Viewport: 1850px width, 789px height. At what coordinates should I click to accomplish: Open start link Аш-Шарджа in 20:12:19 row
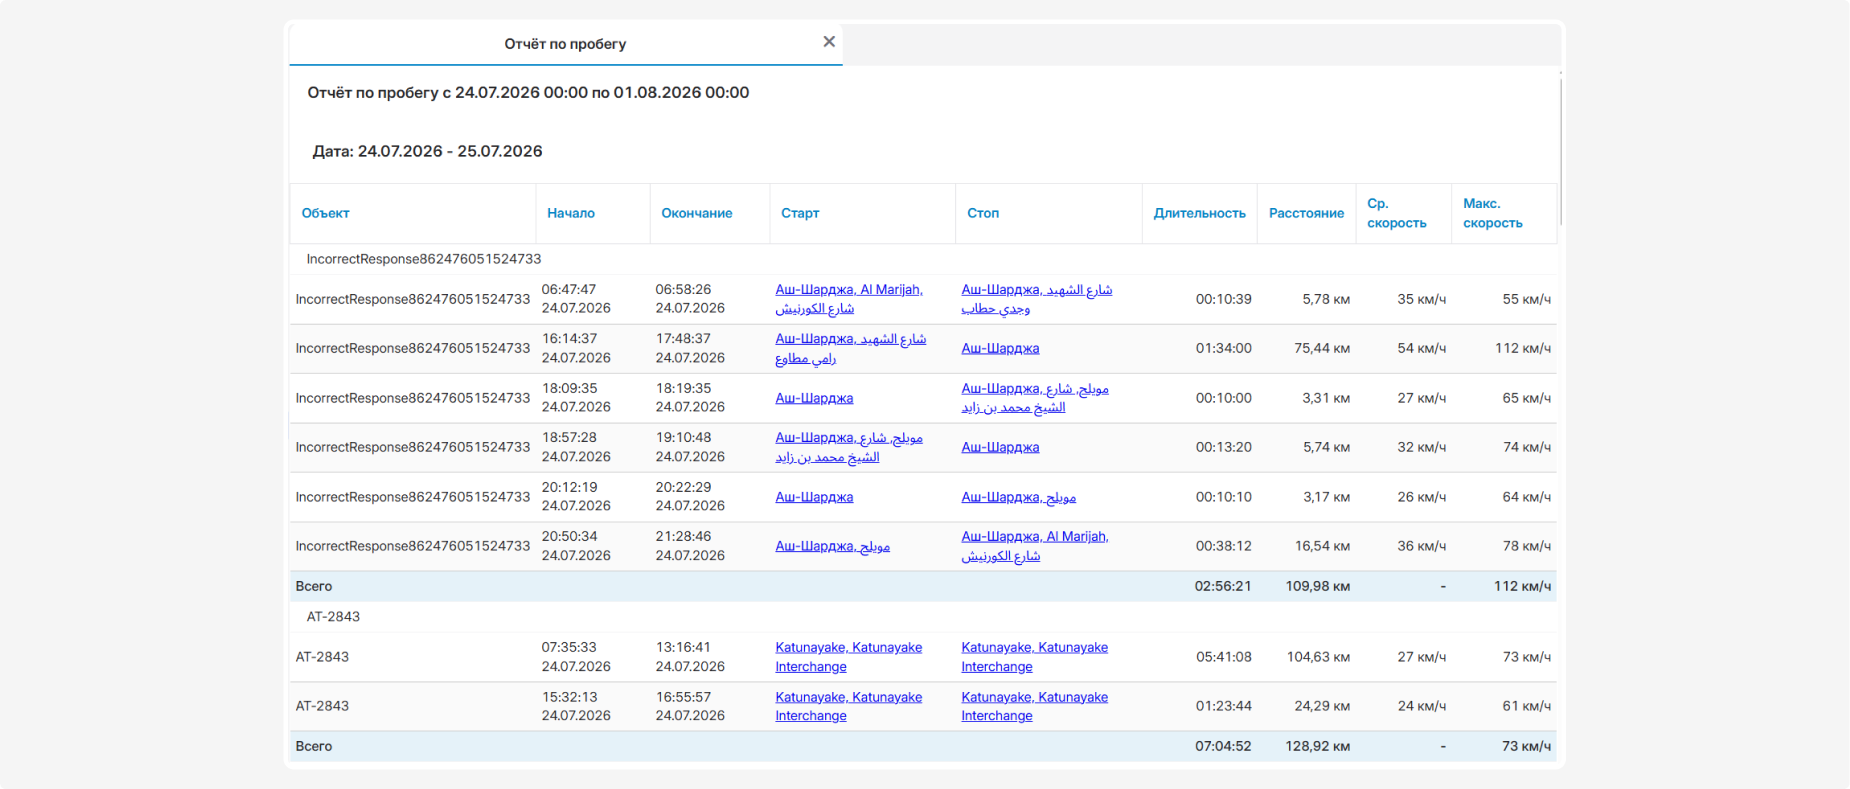click(x=814, y=497)
